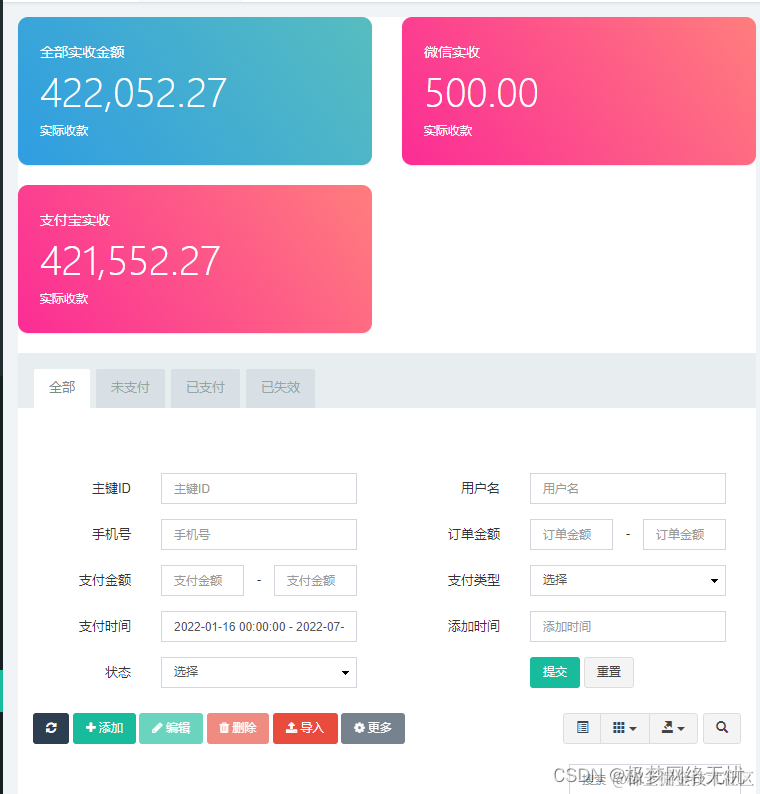Click the 添加时间 input field

point(628,627)
